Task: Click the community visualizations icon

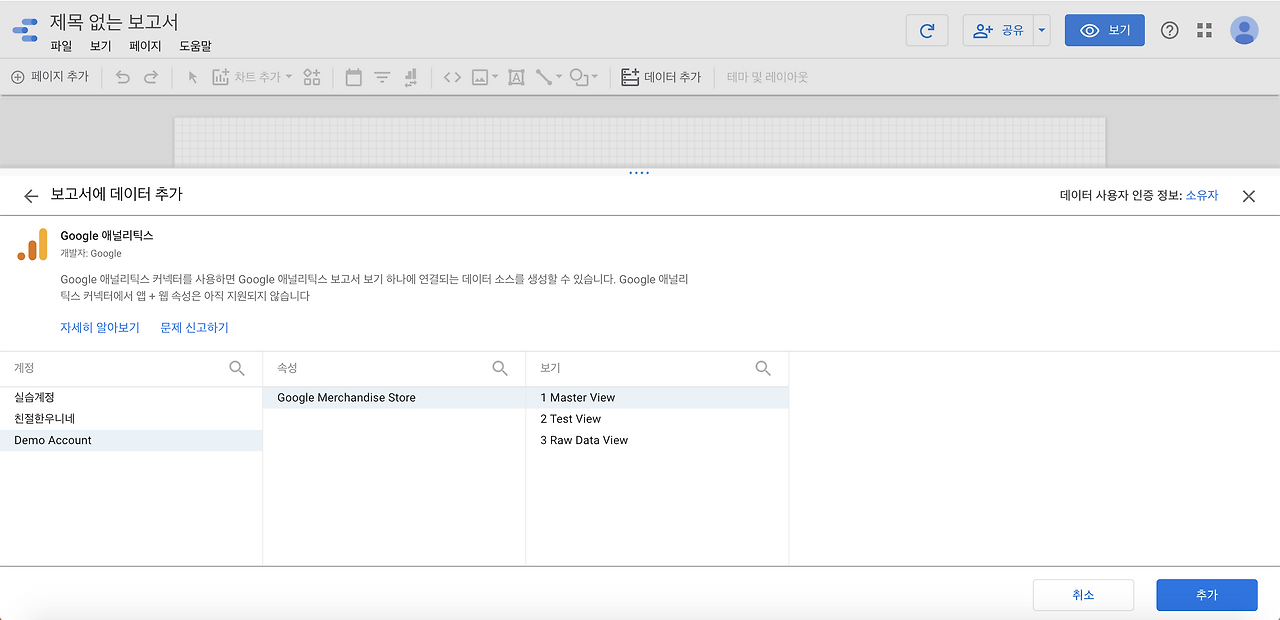Action: (312, 77)
